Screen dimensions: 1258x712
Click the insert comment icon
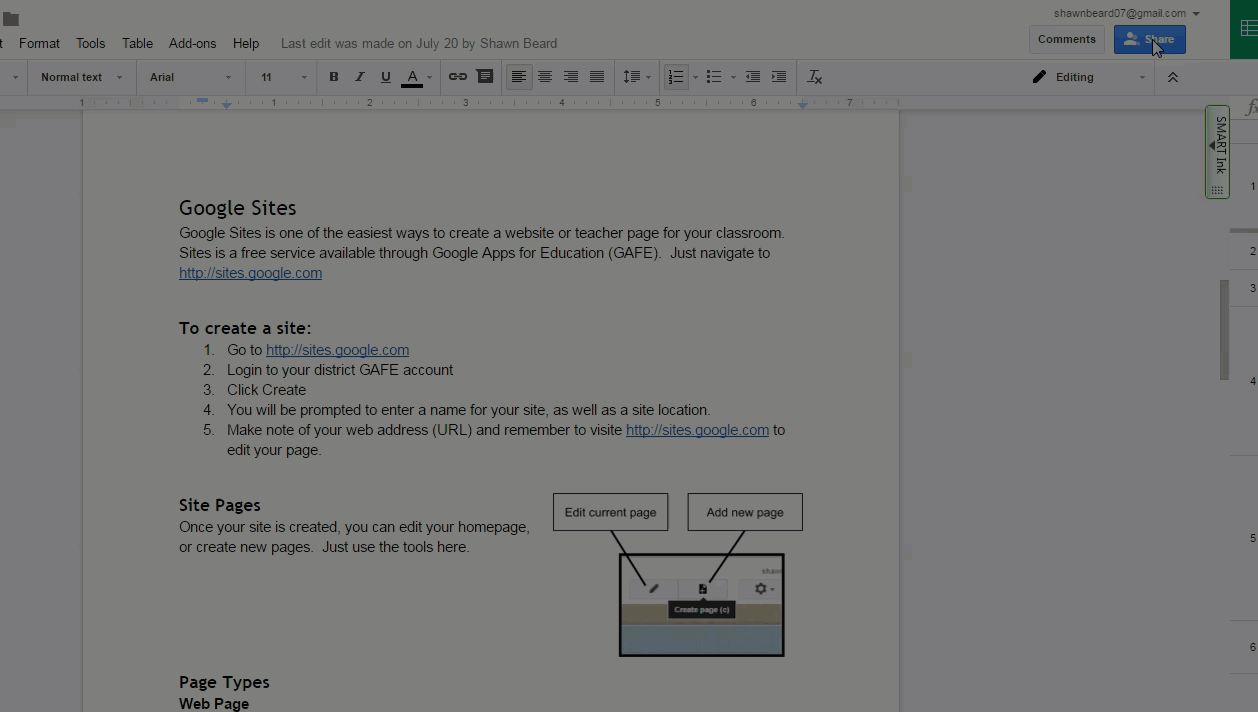485,77
